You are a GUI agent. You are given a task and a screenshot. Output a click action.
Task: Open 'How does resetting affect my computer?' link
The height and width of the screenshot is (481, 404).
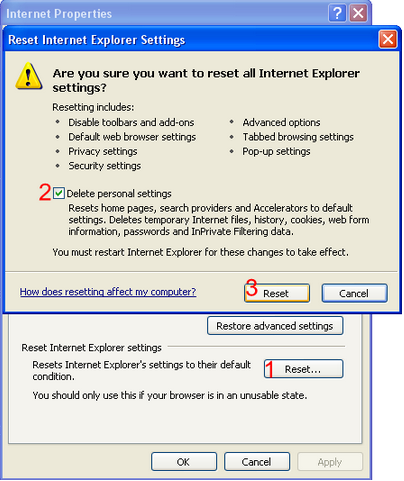pyautogui.click(x=108, y=292)
